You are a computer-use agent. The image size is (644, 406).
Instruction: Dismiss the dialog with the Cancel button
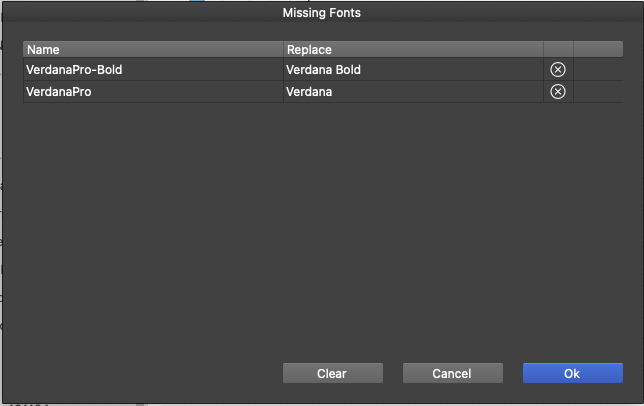click(453, 373)
